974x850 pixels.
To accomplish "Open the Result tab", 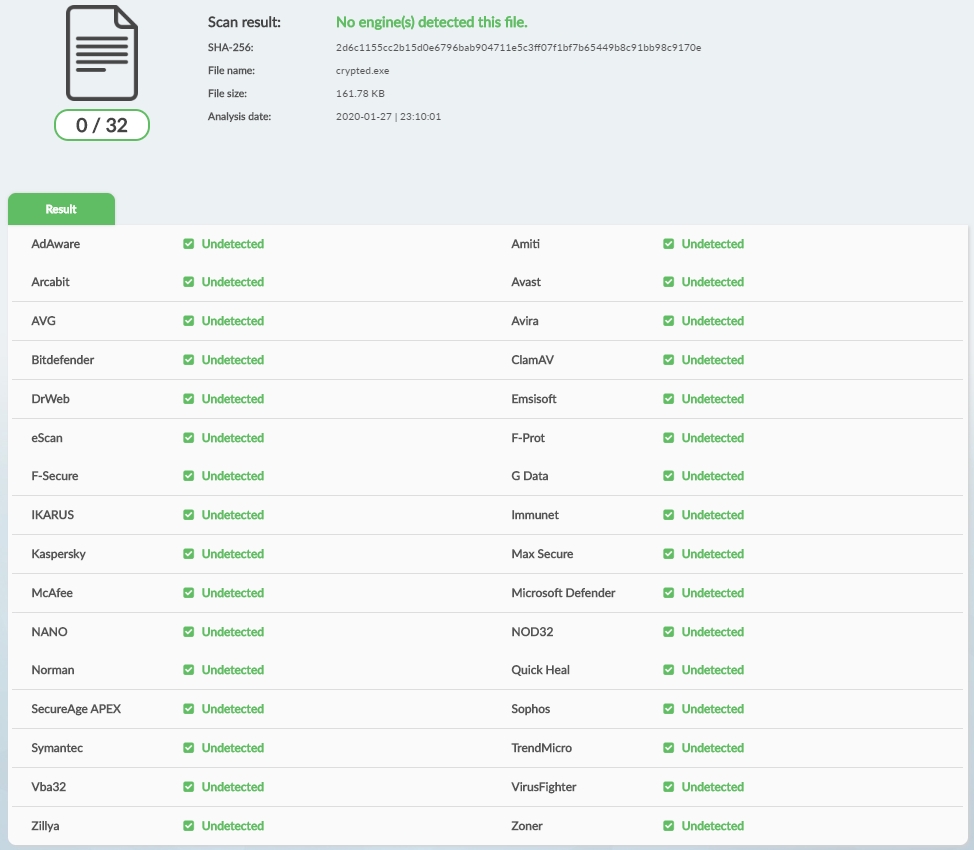I will (x=61, y=209).
